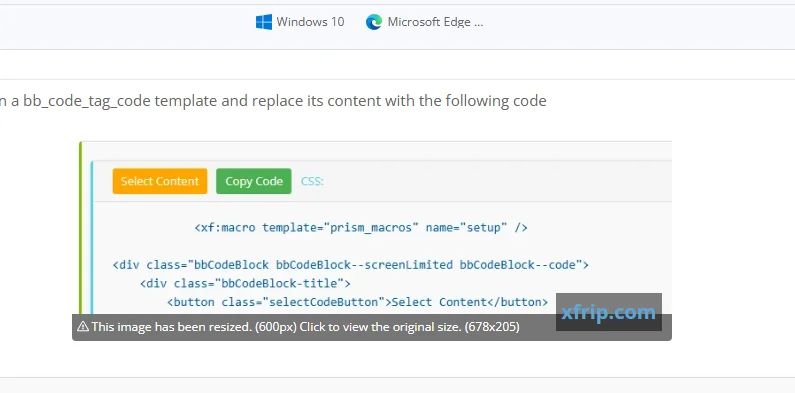
Task: Click the warning triangle icon in resize notice
Action: (x=83, y=327)
